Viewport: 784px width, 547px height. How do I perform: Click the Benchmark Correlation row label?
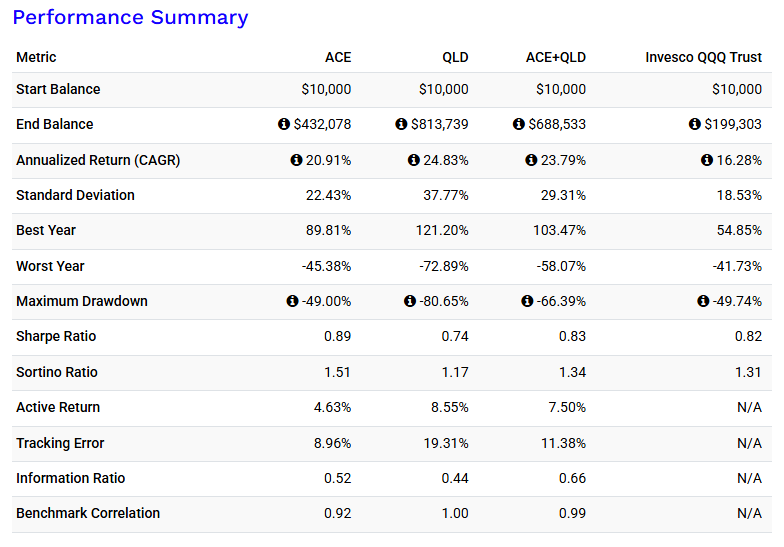(88, 513)
